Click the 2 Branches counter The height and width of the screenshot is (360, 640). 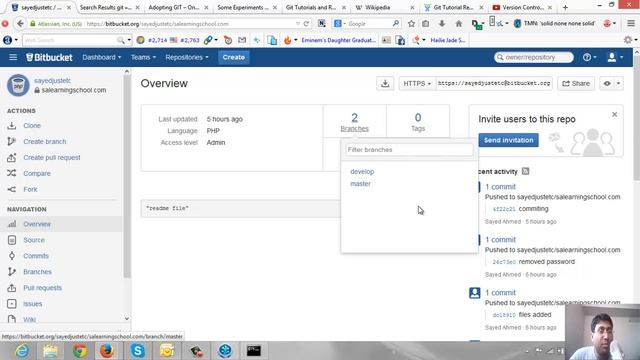354,122
